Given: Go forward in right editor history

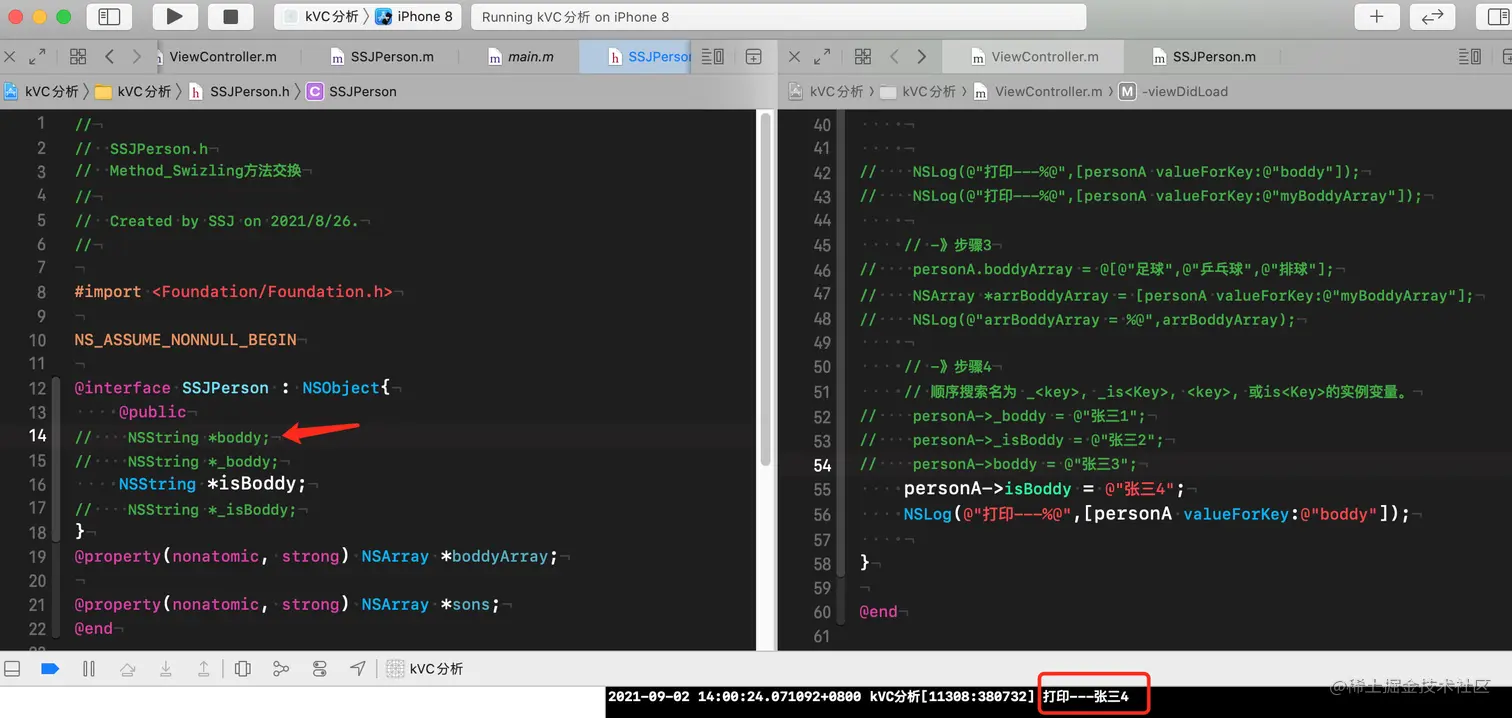Looking at the screenshot, I should click(x=922, y=57).
